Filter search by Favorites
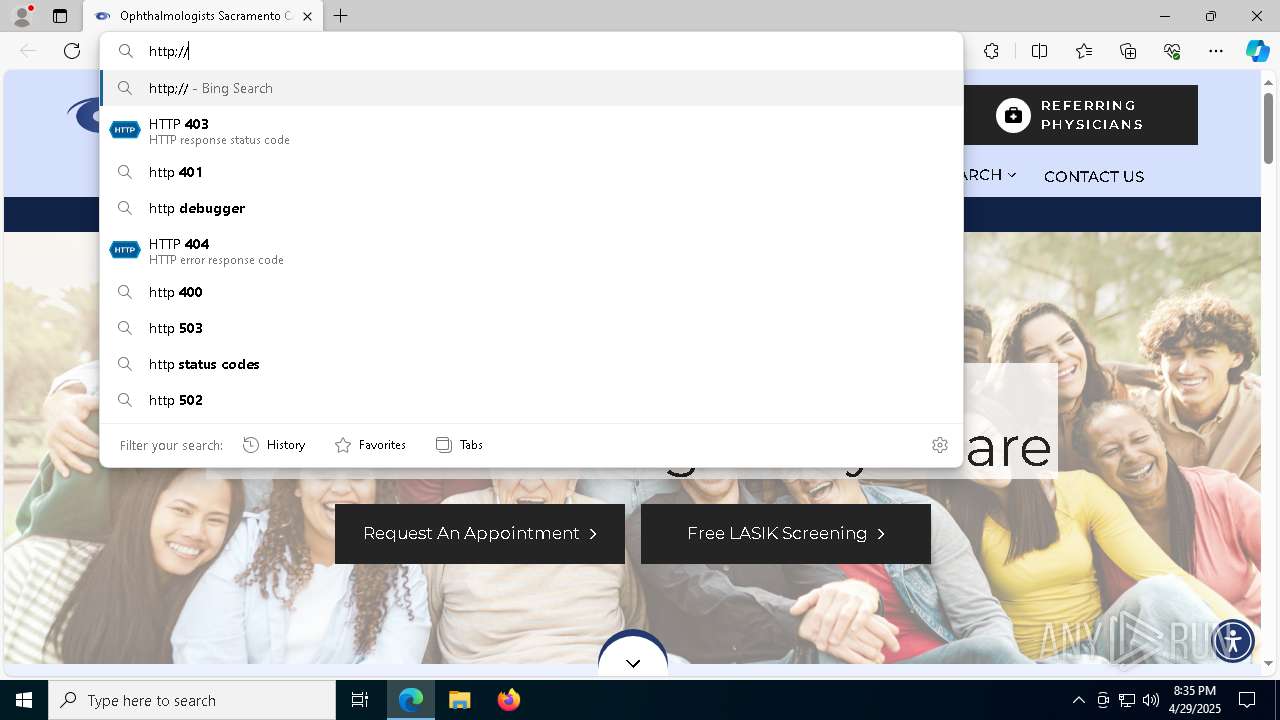This screenshot has height=720, width=1280. tap(370, 445)
